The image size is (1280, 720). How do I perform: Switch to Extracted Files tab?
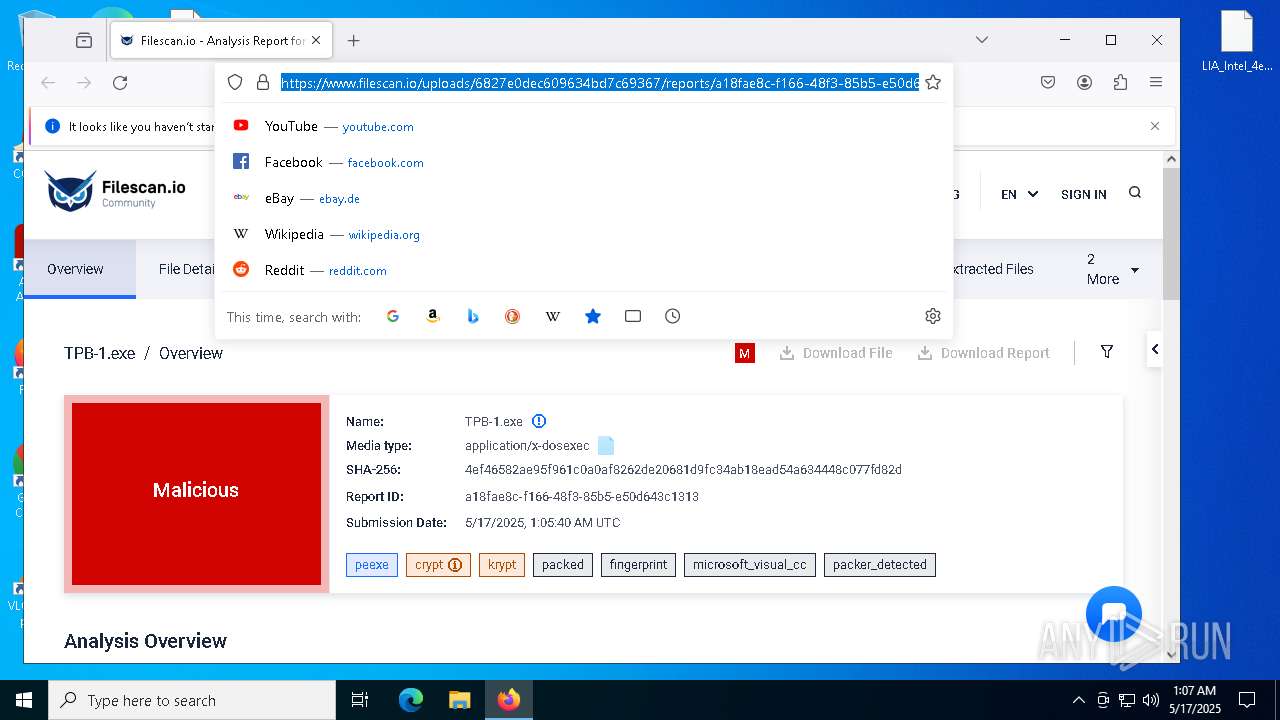pyautogui.click(x=990, y=269)
